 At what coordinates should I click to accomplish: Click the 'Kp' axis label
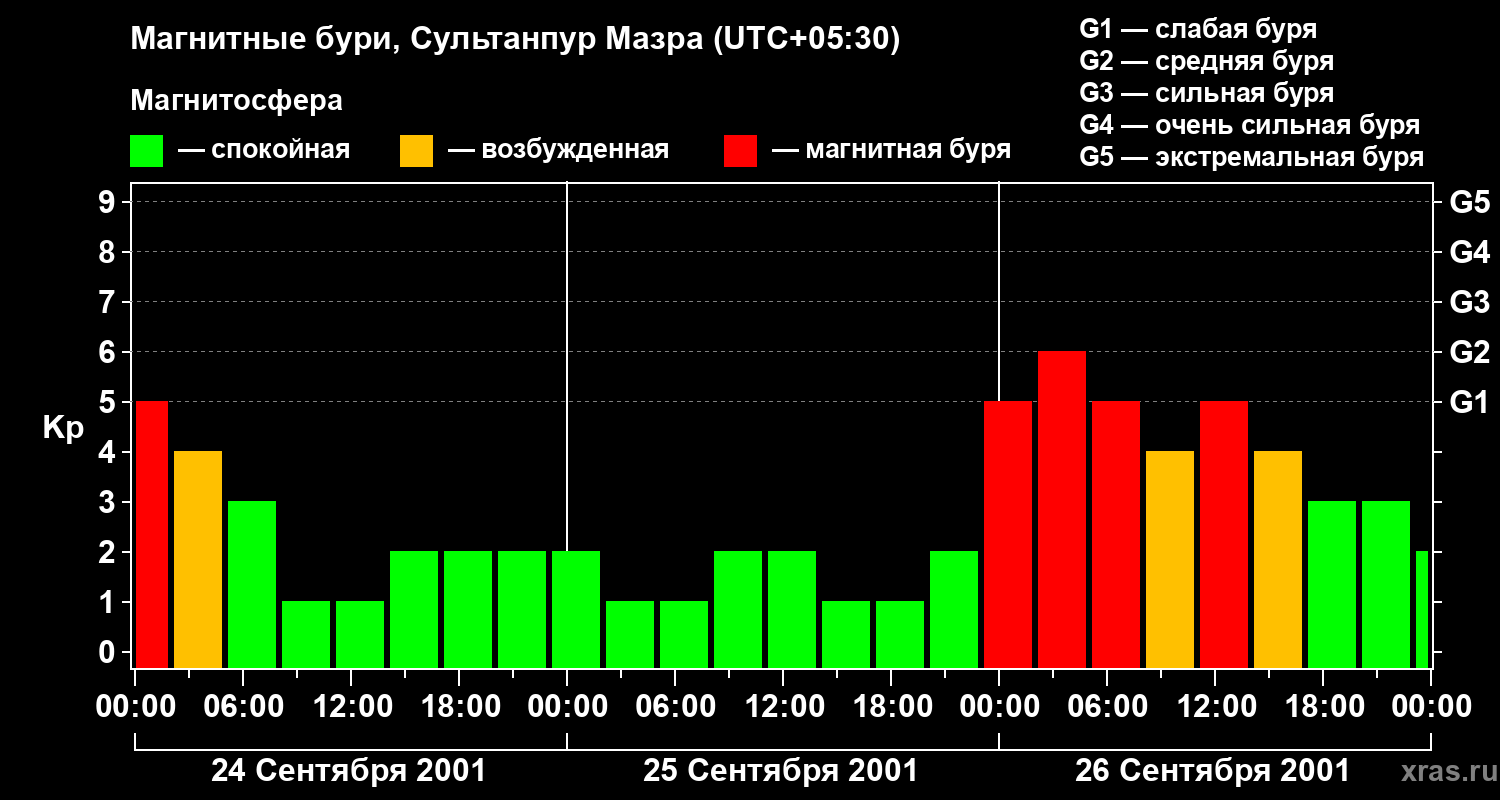64,428
